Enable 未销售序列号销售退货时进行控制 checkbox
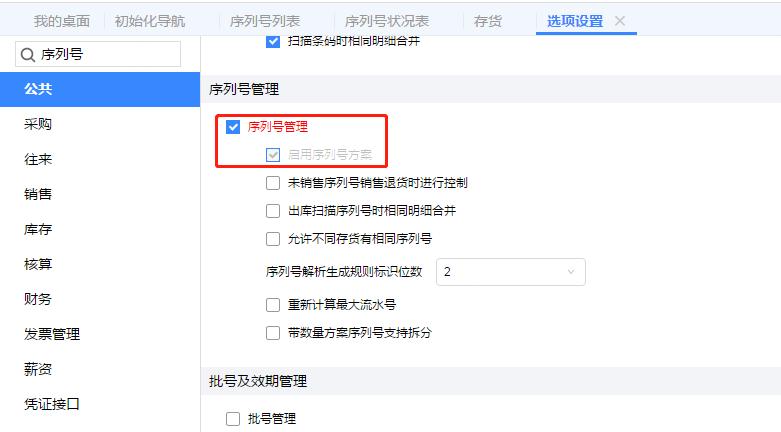 (x=273, y=183)
